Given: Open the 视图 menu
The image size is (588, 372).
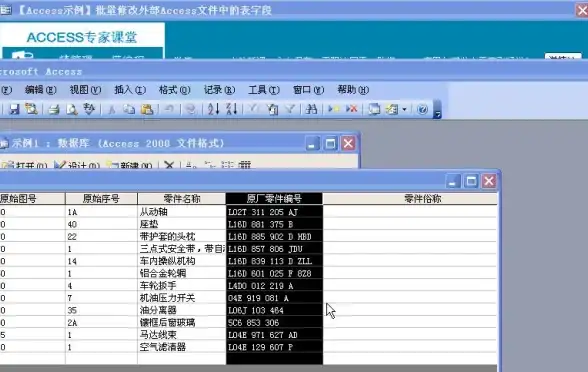Looking at the screenshot, I should 85,90.
